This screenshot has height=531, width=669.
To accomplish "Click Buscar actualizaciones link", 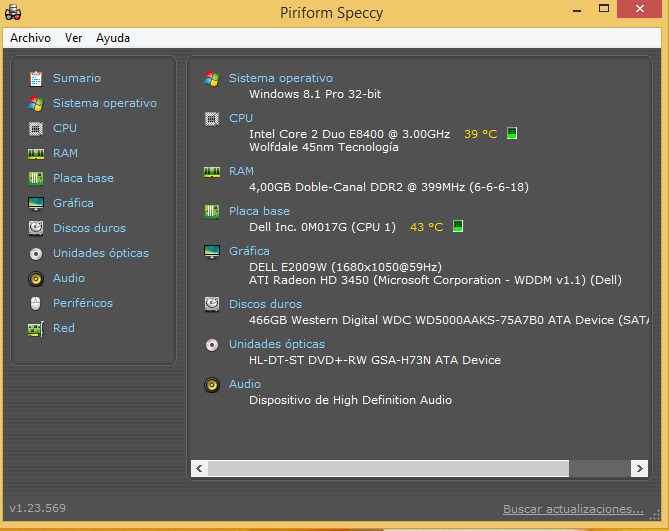I will (573, 509).
